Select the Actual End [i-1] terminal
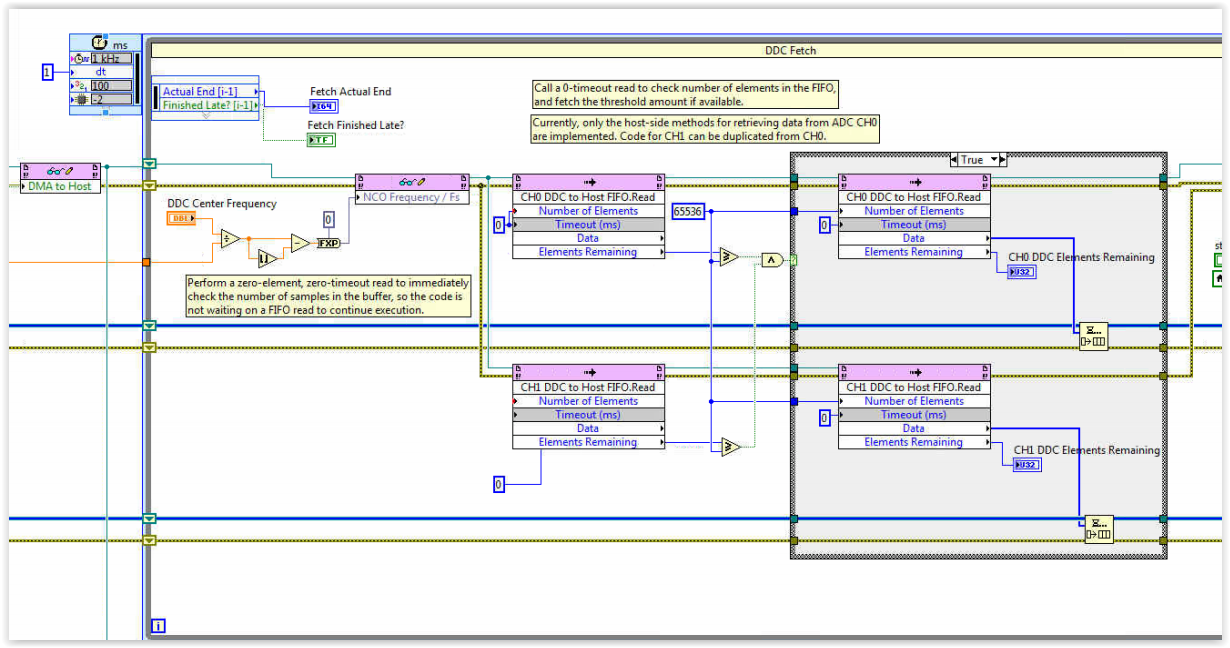The height and width of the screenshot is (648, 1230). point(209,91)
